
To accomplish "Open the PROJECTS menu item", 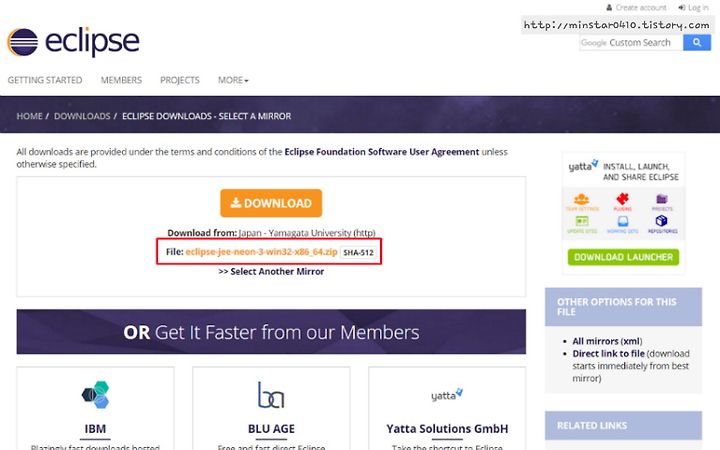I will click(180, 80).
